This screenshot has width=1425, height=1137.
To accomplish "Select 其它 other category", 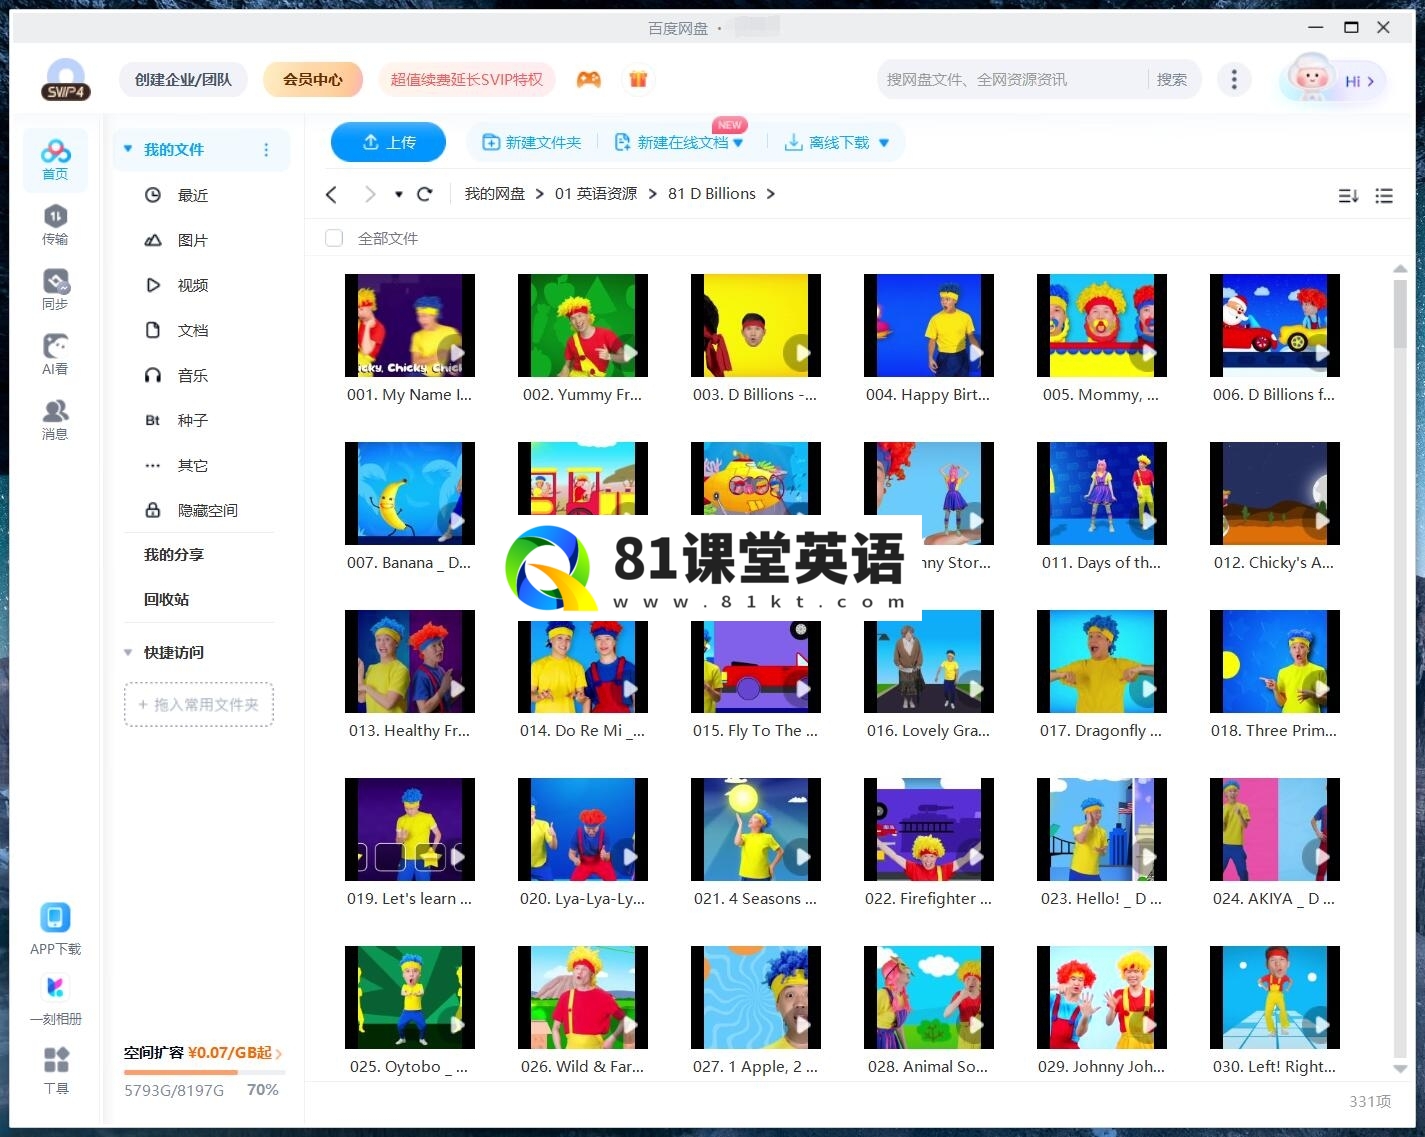I will click(193, 465).
